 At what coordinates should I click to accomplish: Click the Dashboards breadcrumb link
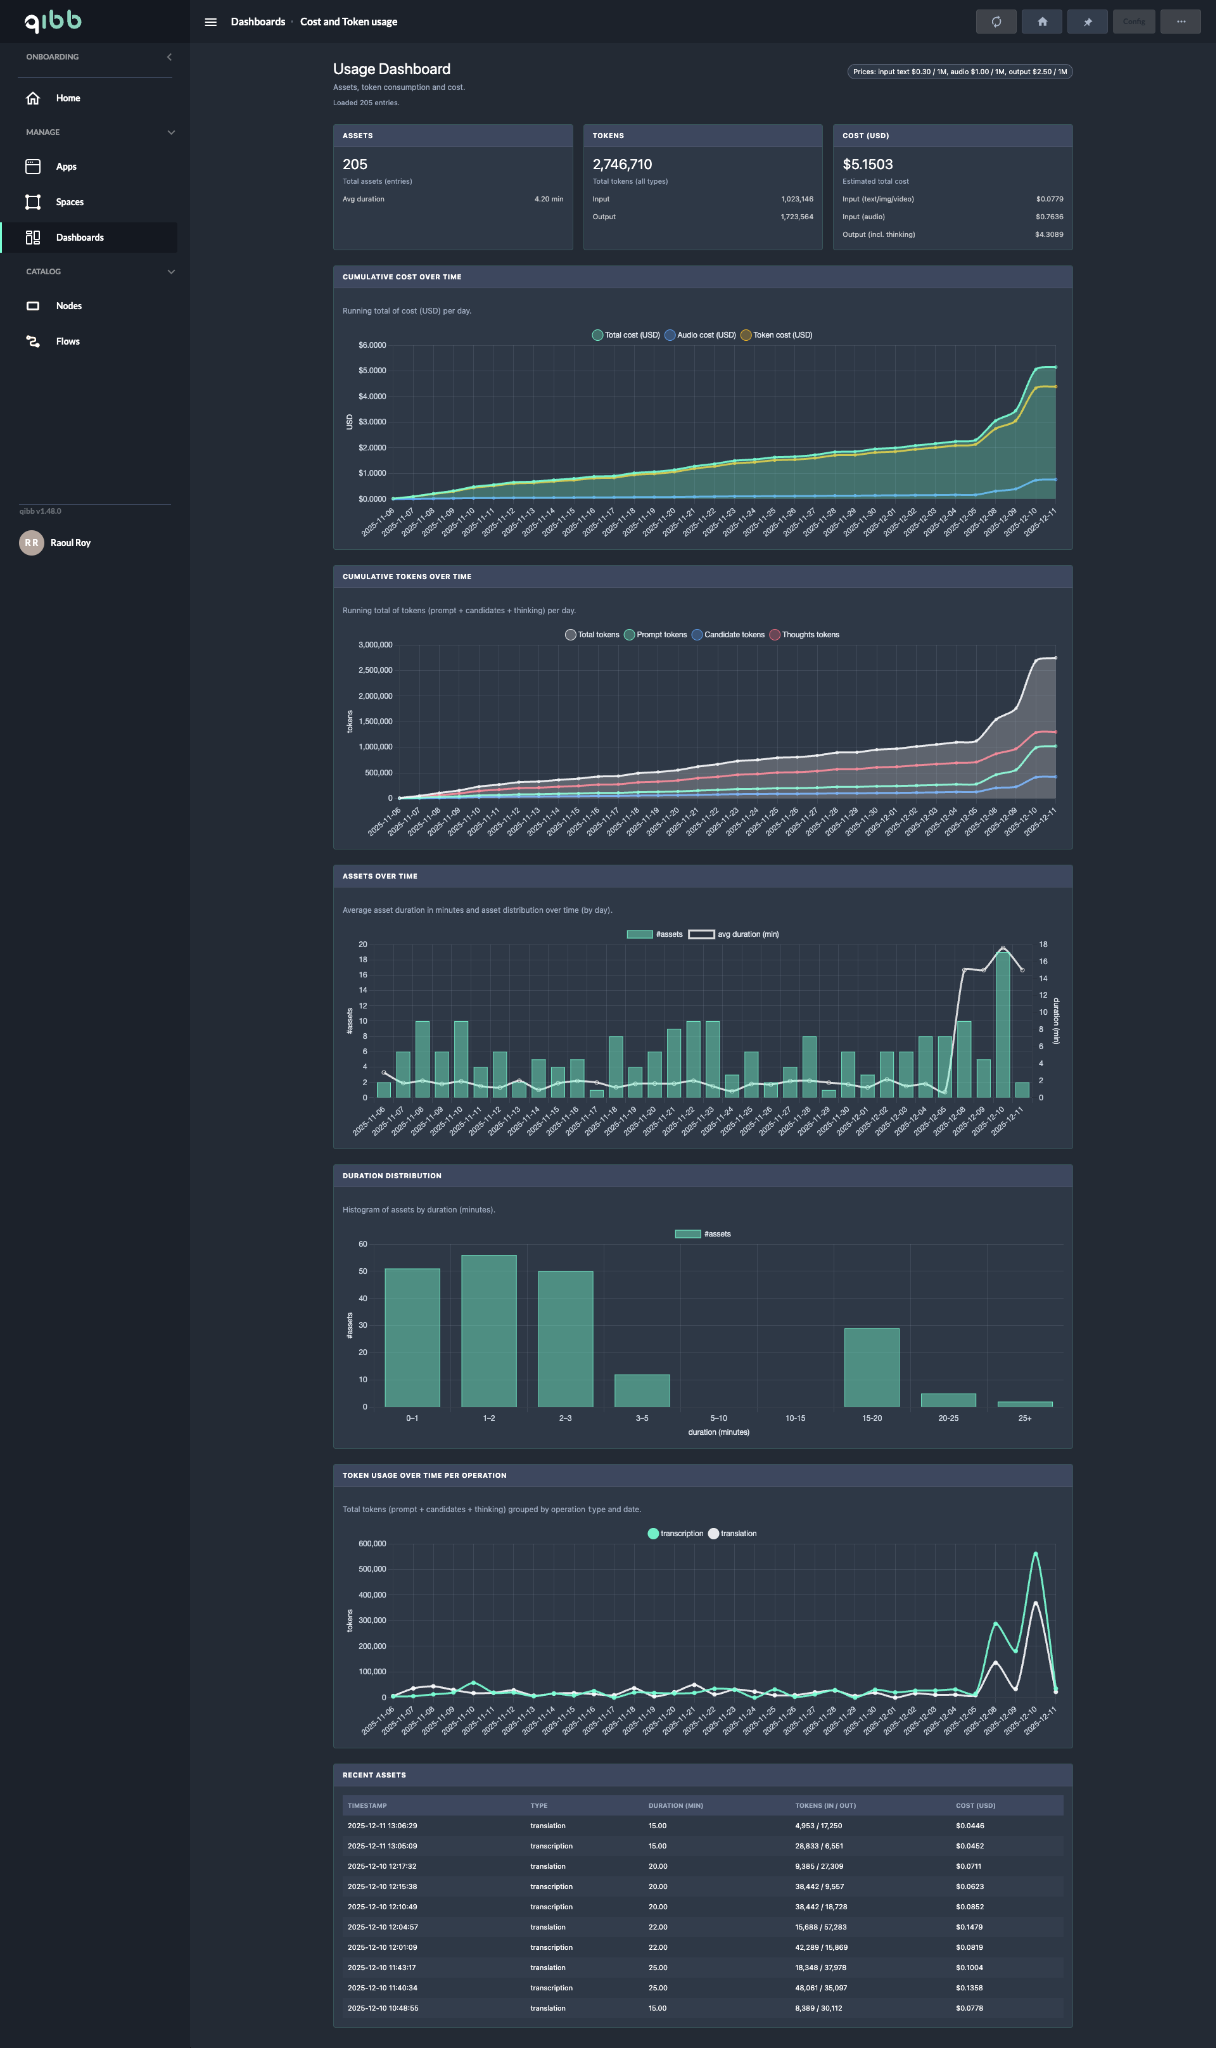coord(258,22)
